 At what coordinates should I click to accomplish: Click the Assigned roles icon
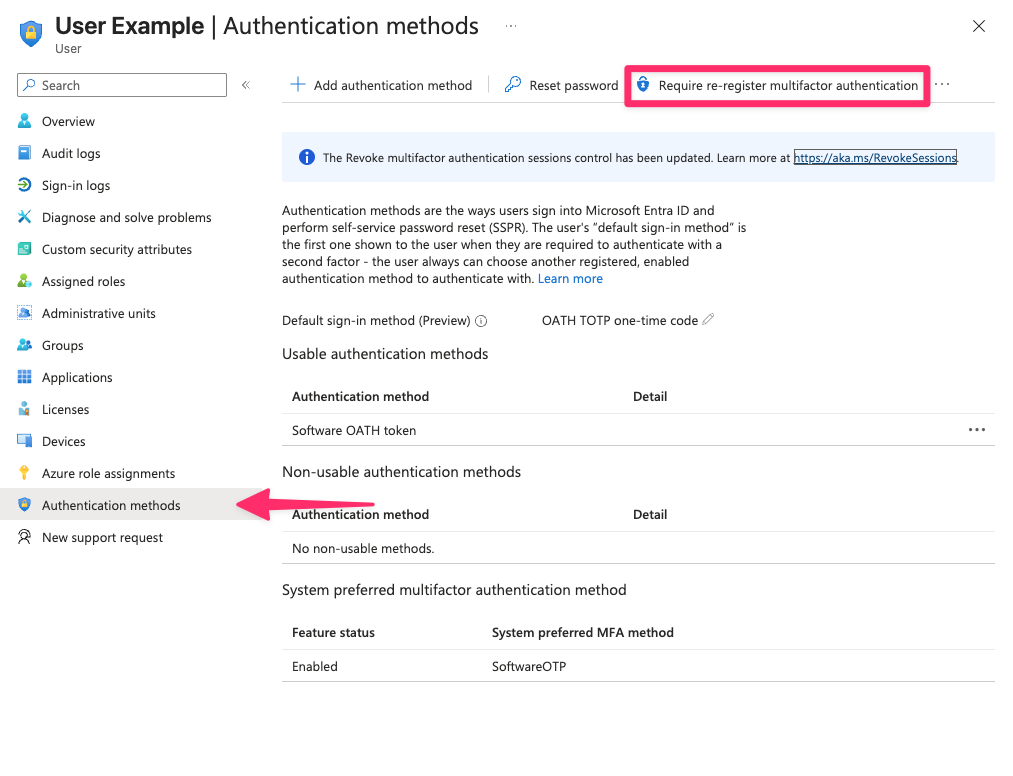click(25, 281)
